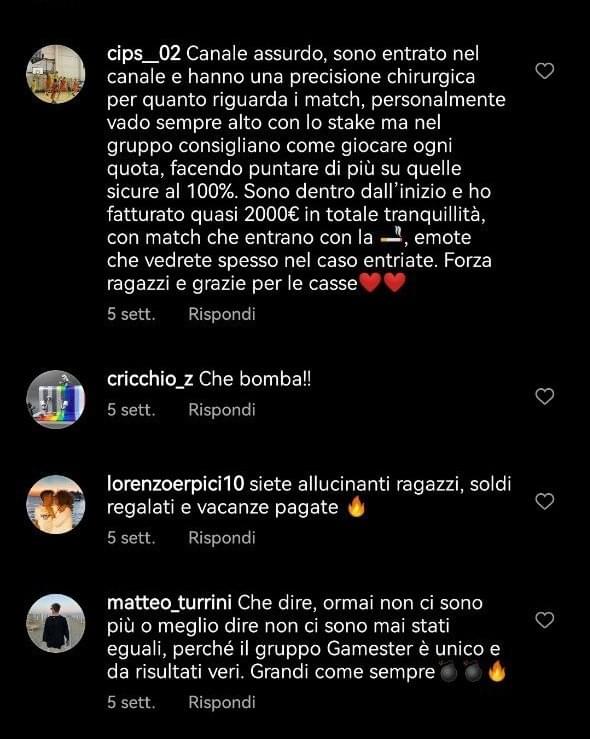The width and height of the screenshot is (590, 739).
Task: Open the lorenzoerpici10 username link
Action: [175, 484]
